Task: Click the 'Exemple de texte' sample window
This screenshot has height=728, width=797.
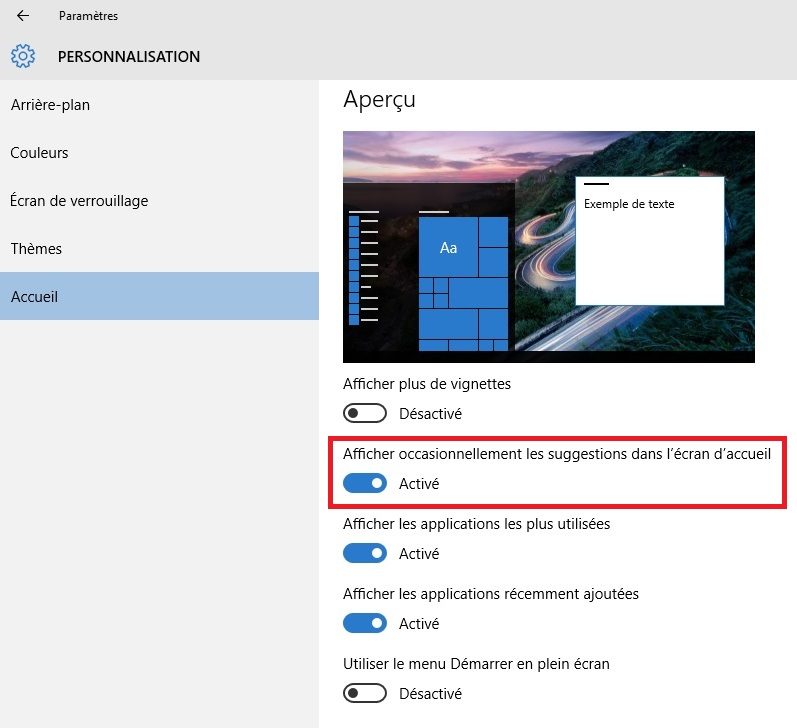Action: (x=649, y=240)
